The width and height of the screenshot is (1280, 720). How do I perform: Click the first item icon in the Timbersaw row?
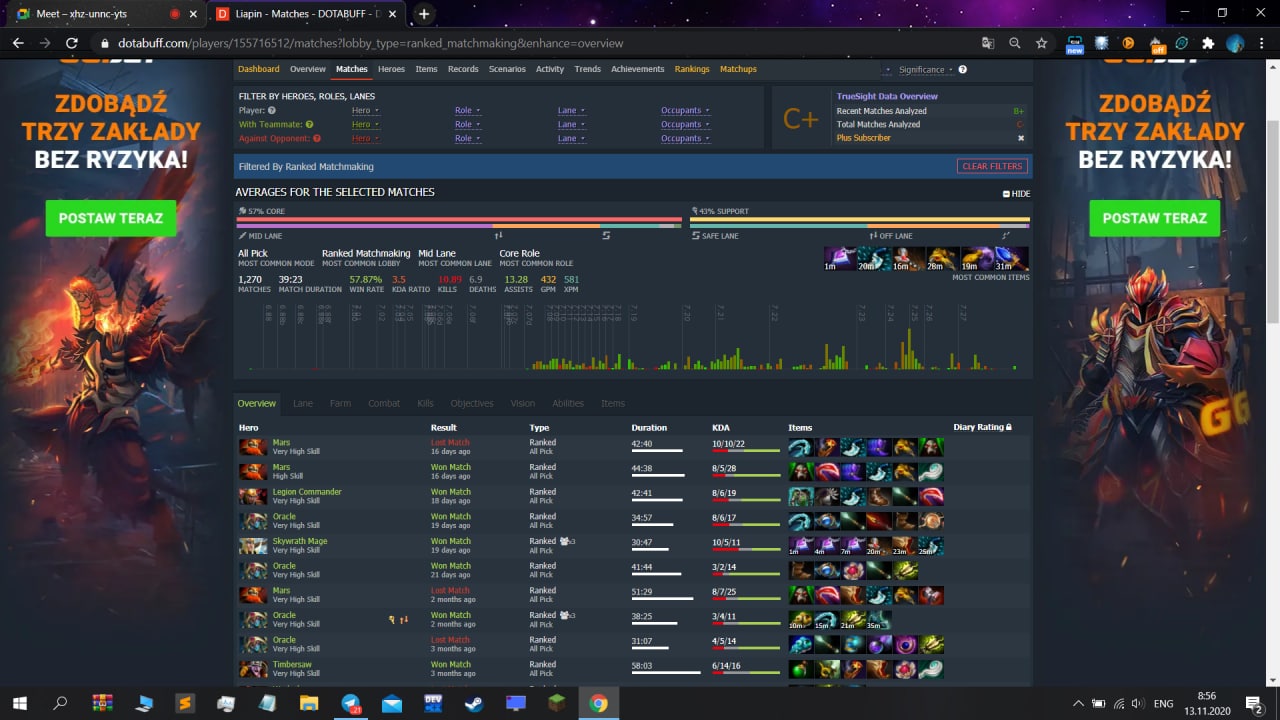800,668
